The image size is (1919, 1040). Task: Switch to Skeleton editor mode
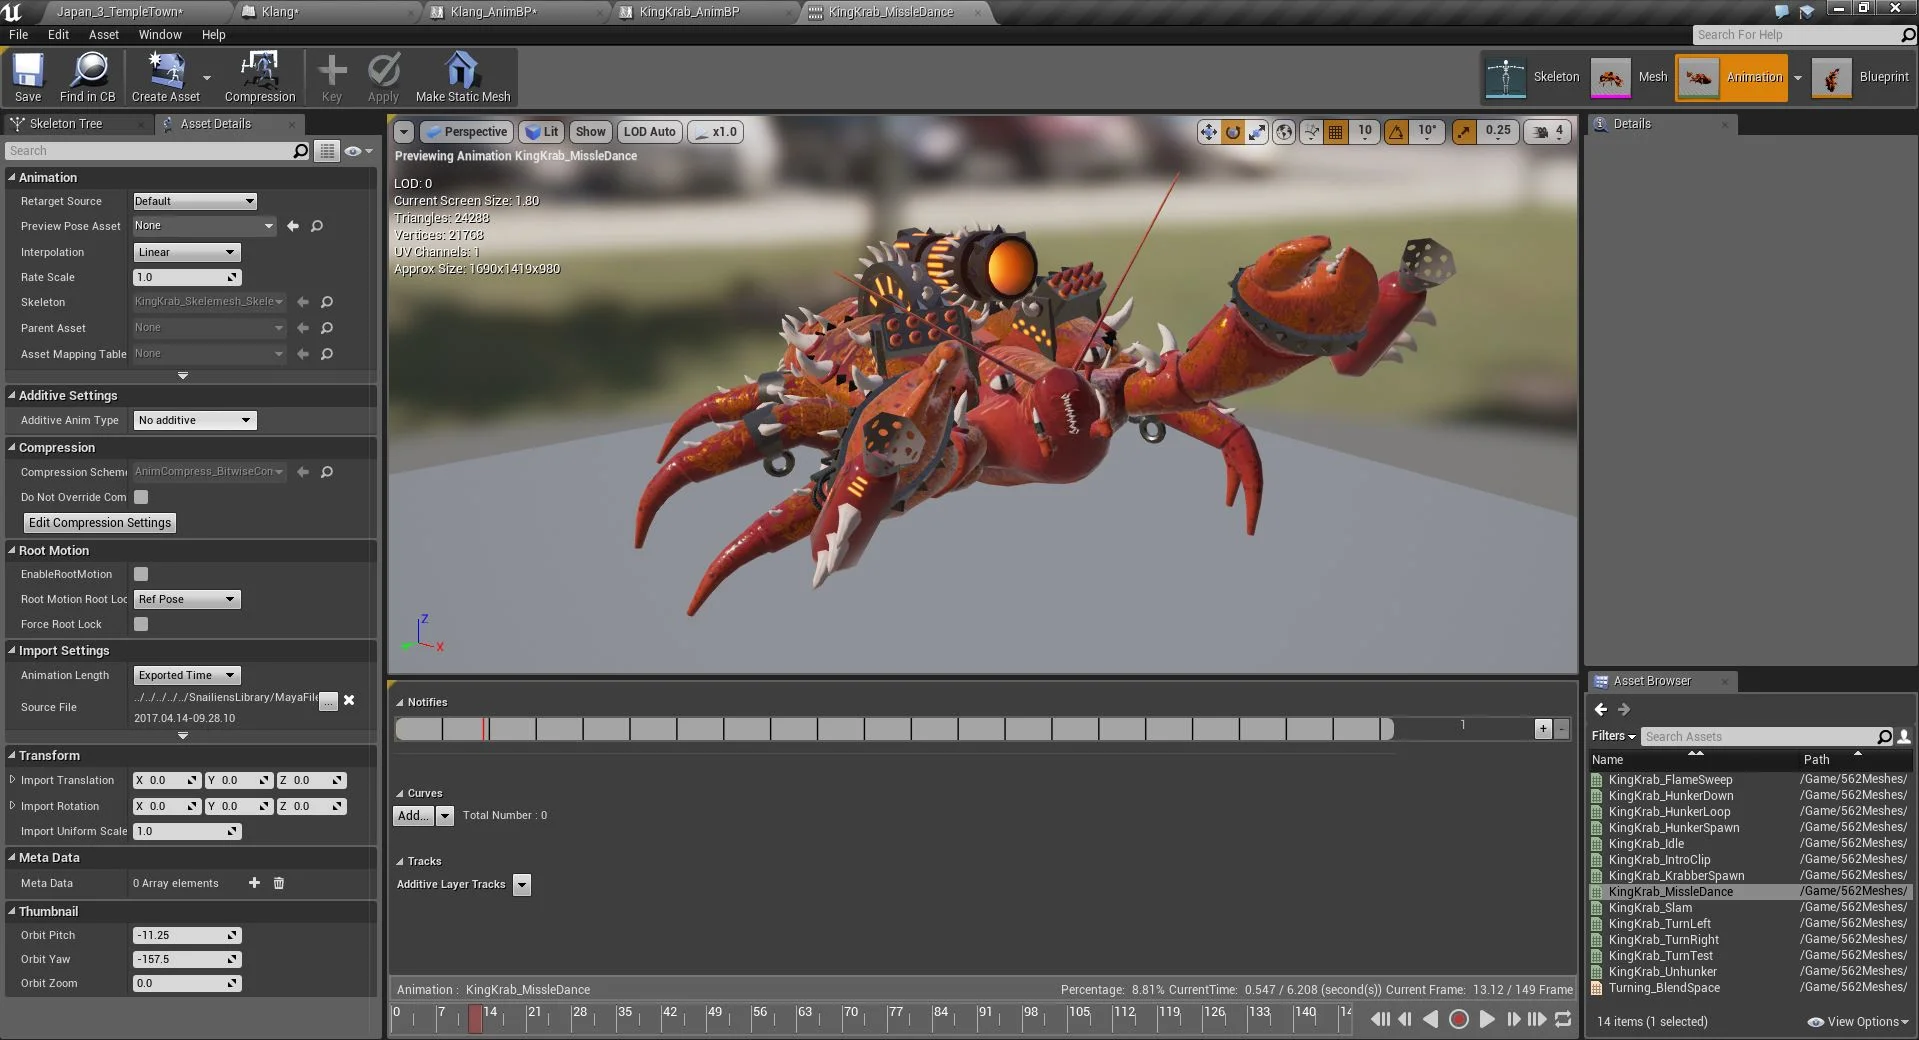click(x=1532, y=77)
